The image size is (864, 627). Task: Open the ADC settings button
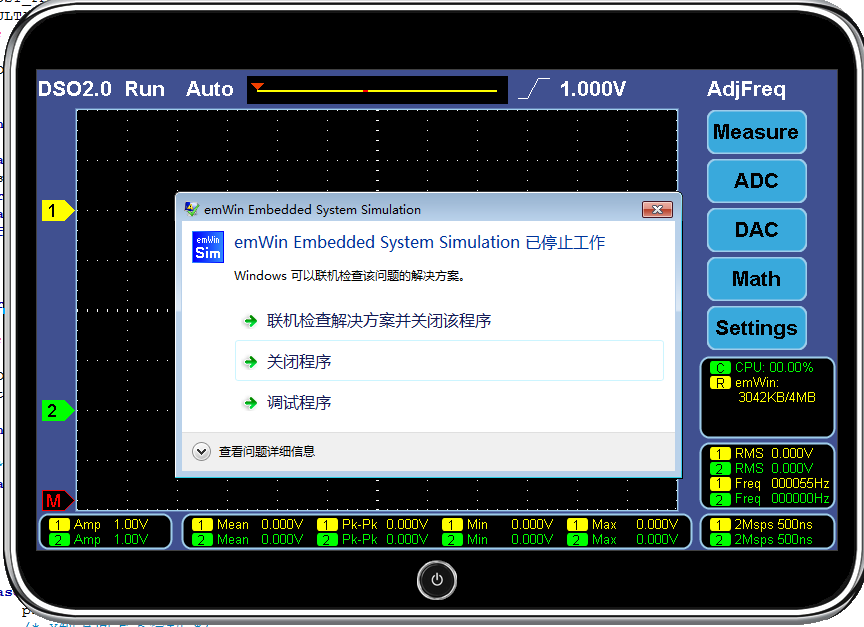(x=757, y=181)
